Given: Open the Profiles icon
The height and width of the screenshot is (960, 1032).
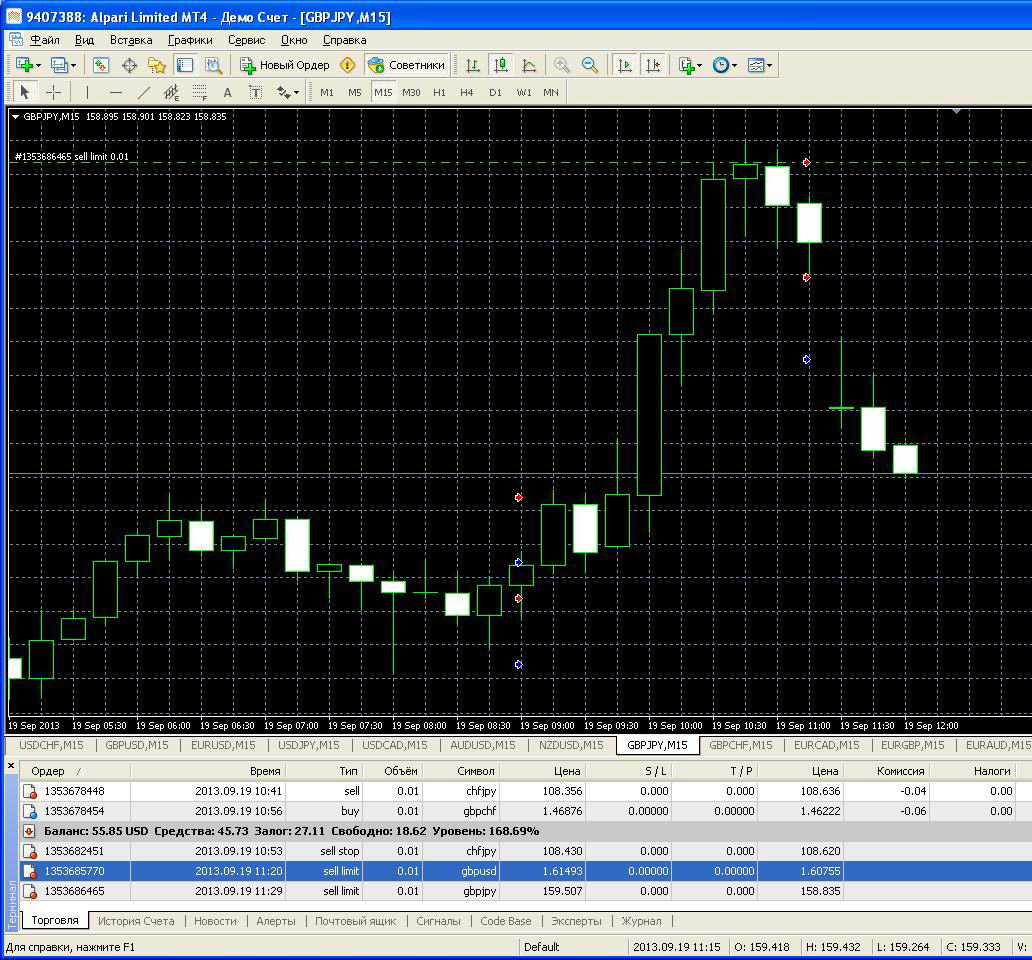Looking at the screenshot, I should [60, 65].
